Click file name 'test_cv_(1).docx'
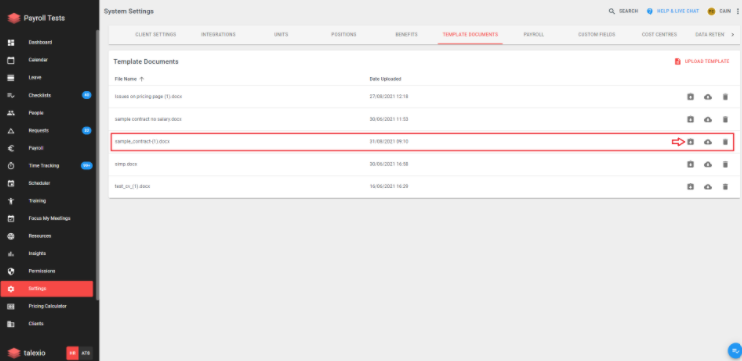 point(132,186)
